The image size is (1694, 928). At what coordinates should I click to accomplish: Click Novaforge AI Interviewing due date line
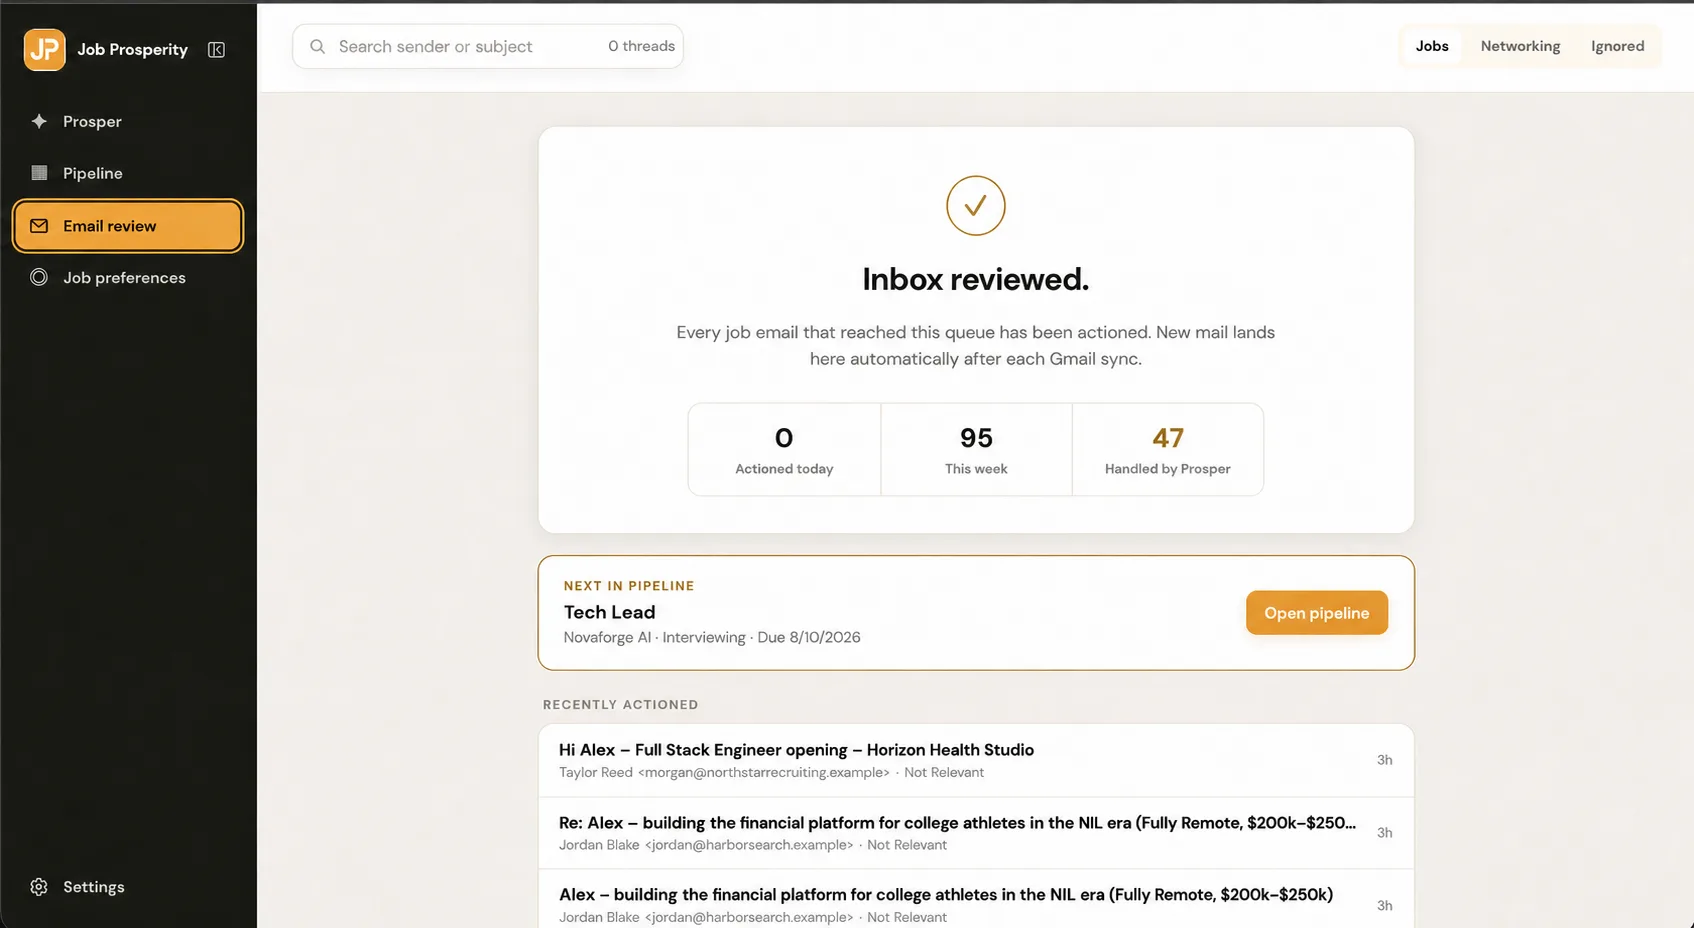[x=712, y=637]
